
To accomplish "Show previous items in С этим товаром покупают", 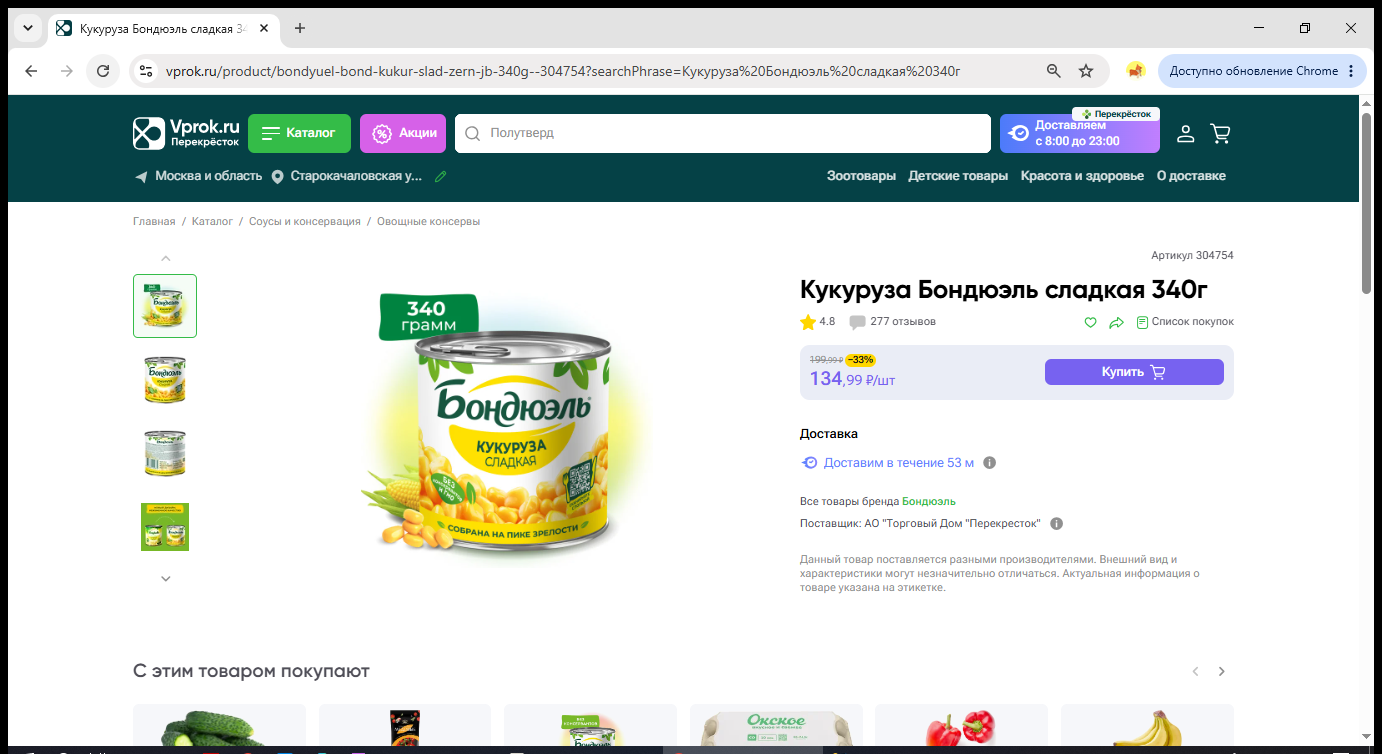I will [1195, 671].
